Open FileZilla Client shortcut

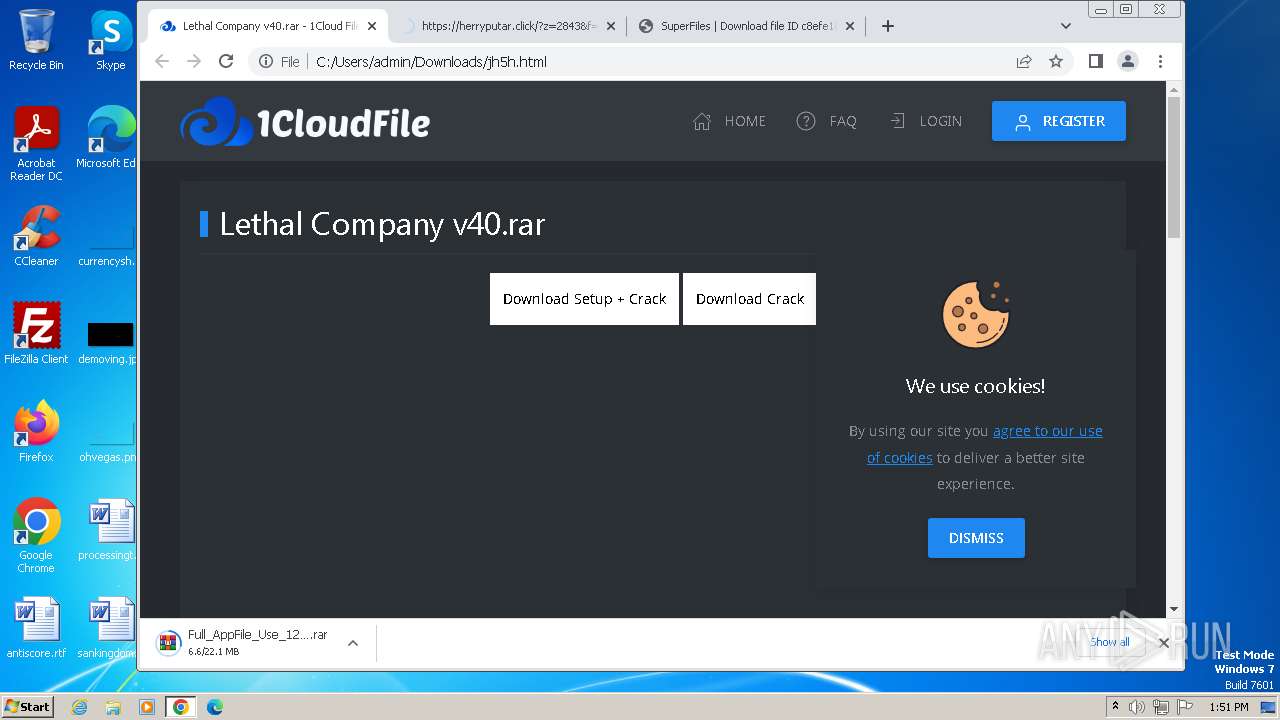[36, 334]
